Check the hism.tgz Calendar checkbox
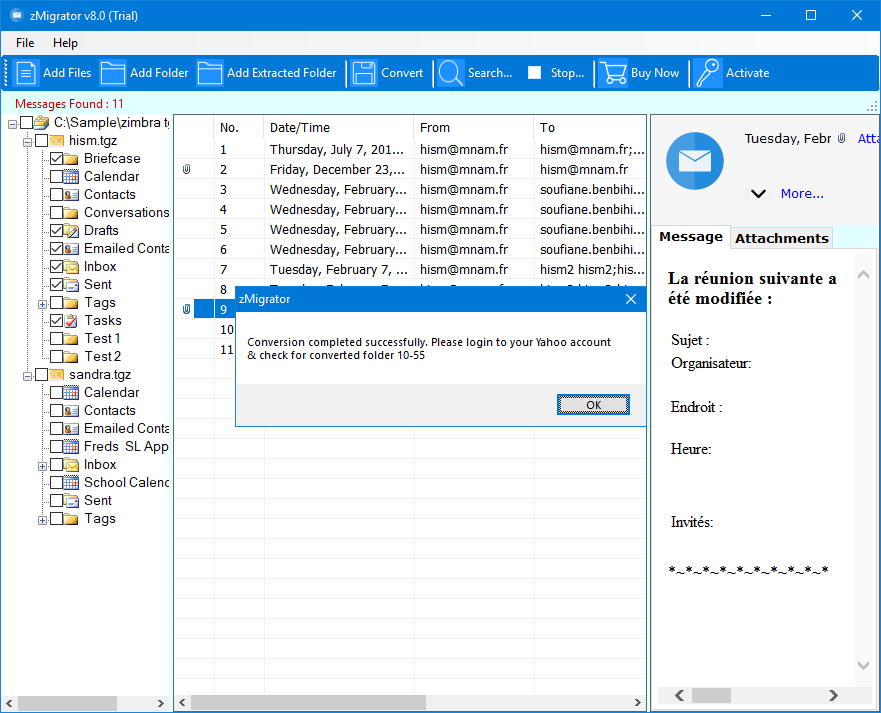This screenshot has width=881, height=713. [x=56, y=177]
